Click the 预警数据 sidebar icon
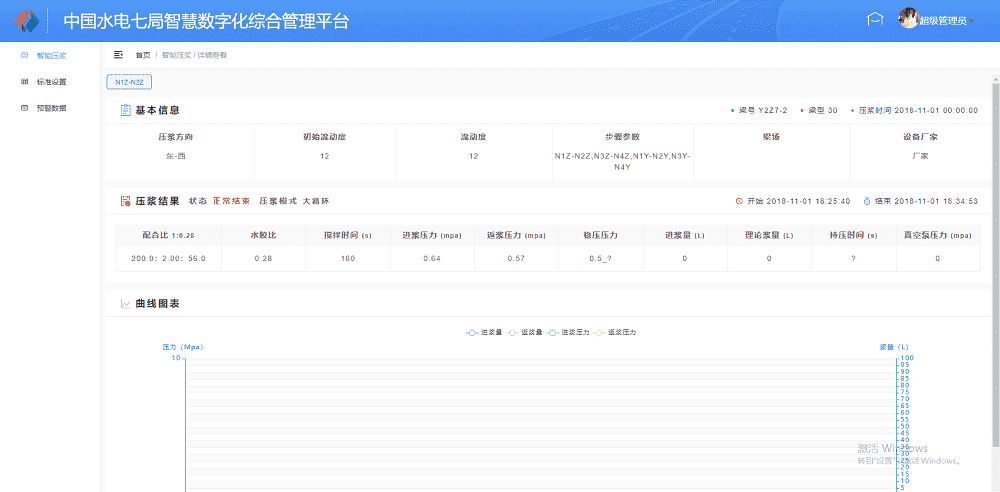 (25, 108)
